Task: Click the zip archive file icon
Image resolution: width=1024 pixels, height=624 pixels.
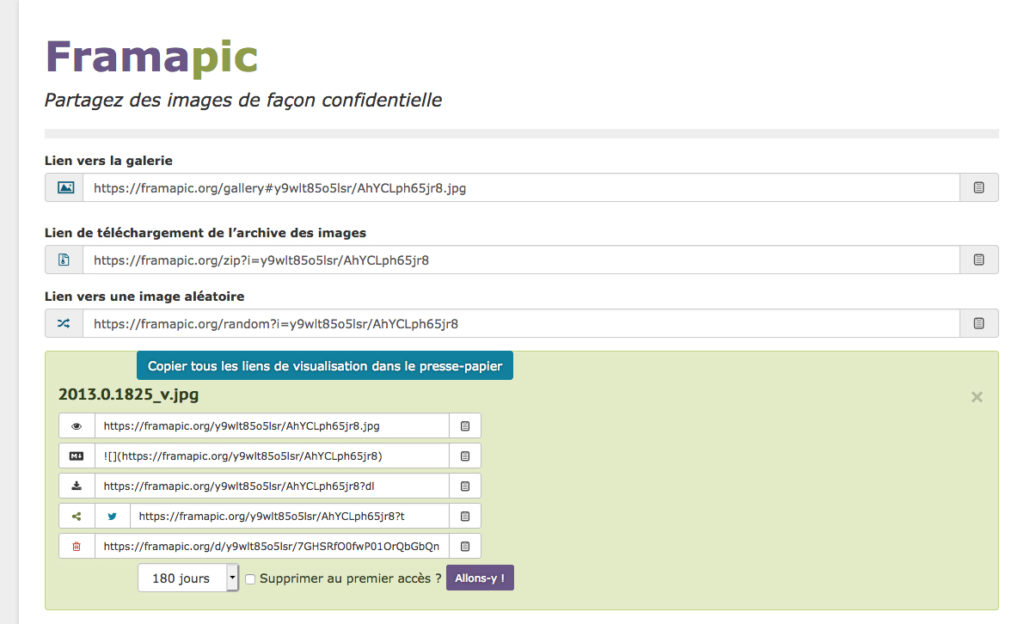Action: pos(64,260)
